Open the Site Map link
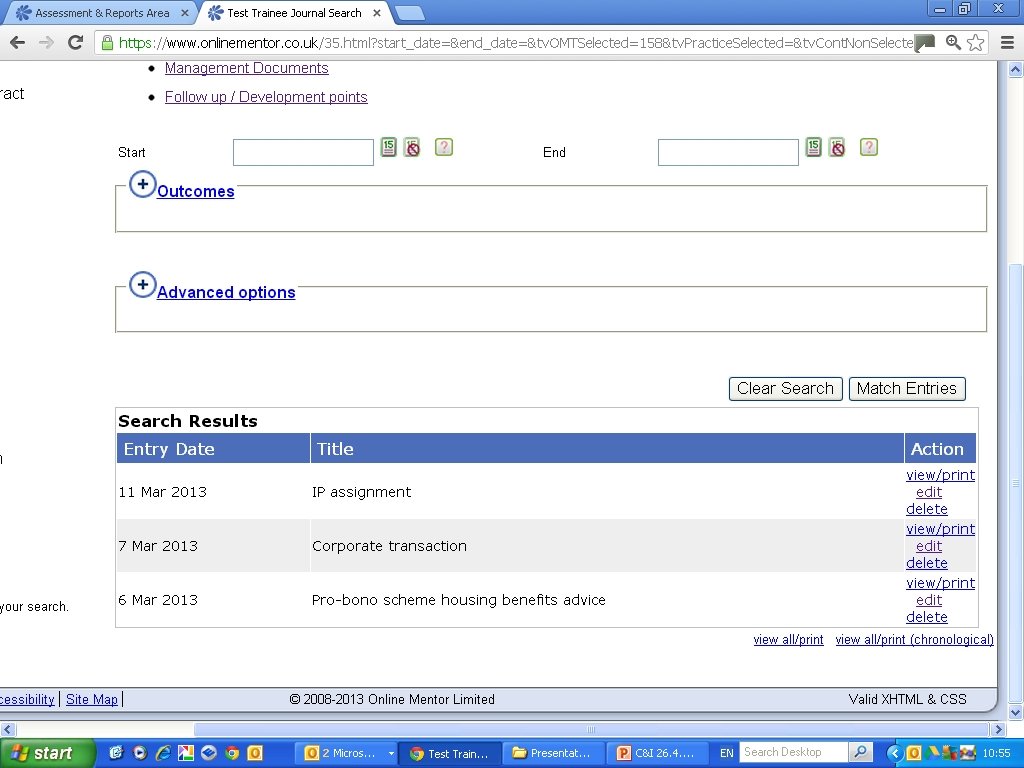Screen dimensions: 1024x768 coord(91,699)
